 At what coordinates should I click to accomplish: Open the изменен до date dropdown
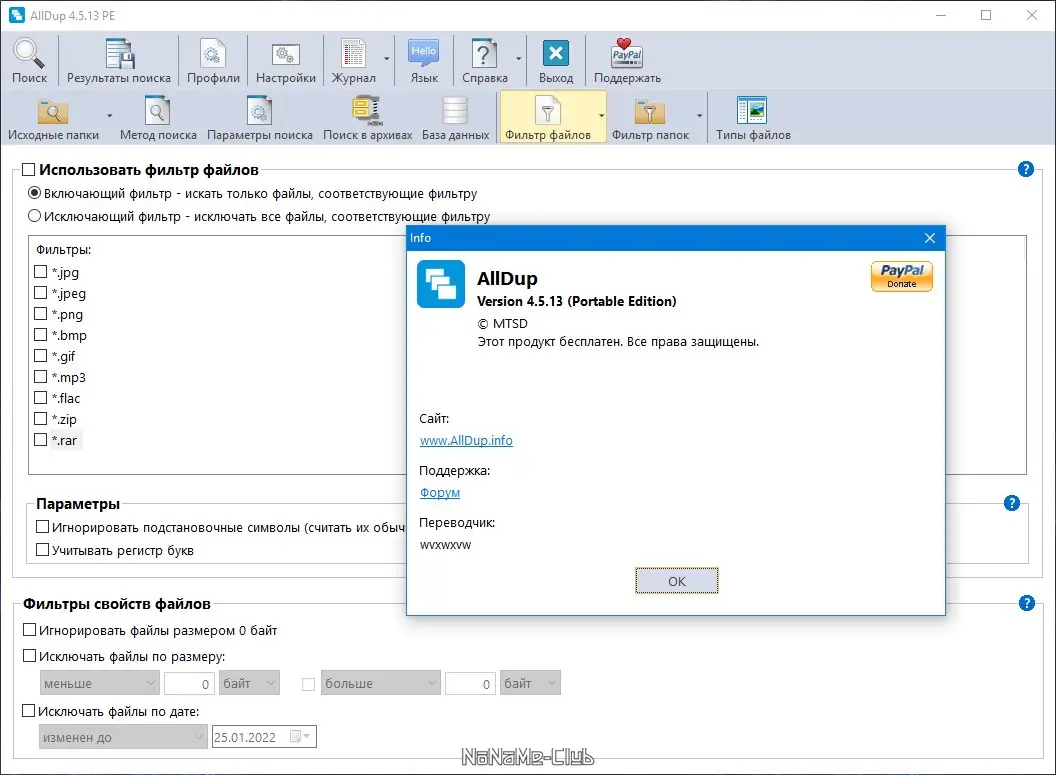[123, 737]
